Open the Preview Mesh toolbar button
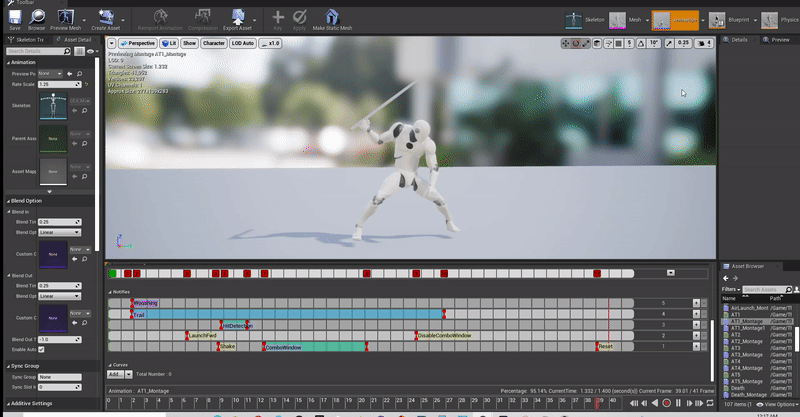 pyautogui.click(x=65, y=20)
